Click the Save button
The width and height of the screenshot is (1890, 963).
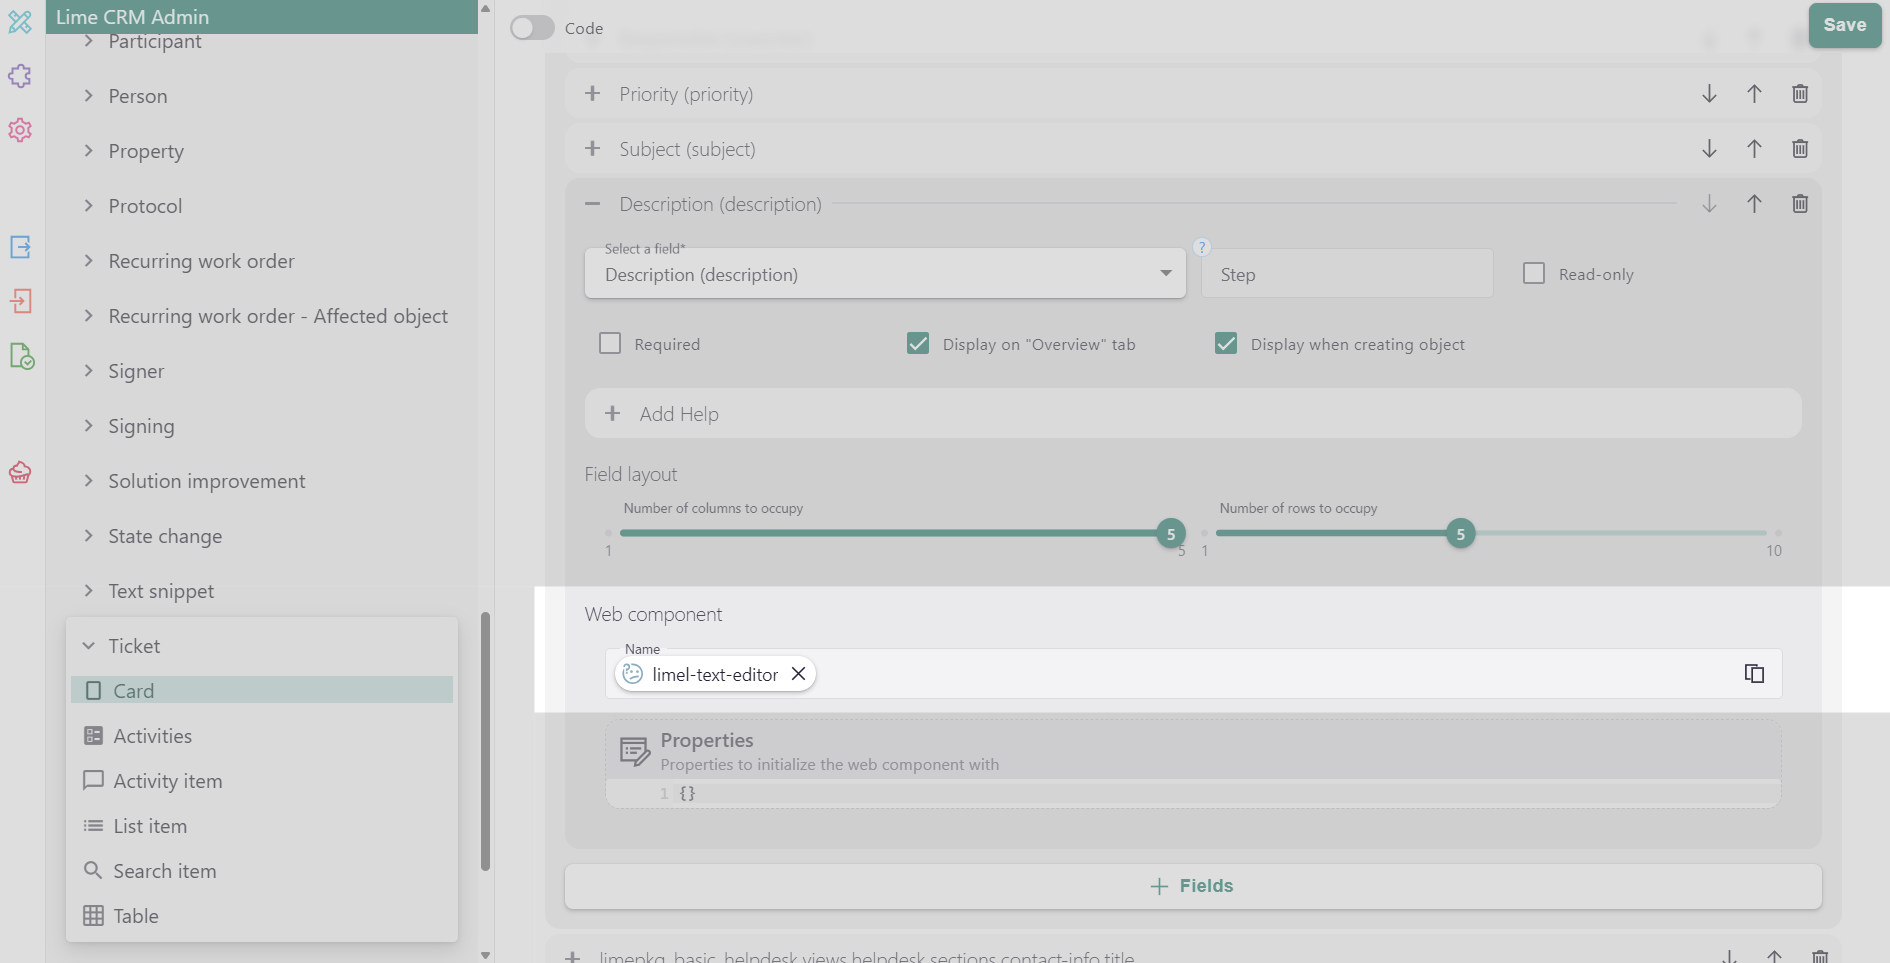click(x=1844, y=25)
